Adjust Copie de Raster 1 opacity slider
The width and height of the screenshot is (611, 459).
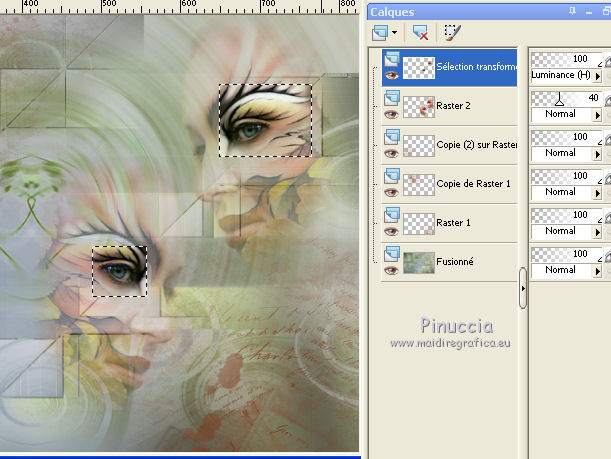[567, 177]
